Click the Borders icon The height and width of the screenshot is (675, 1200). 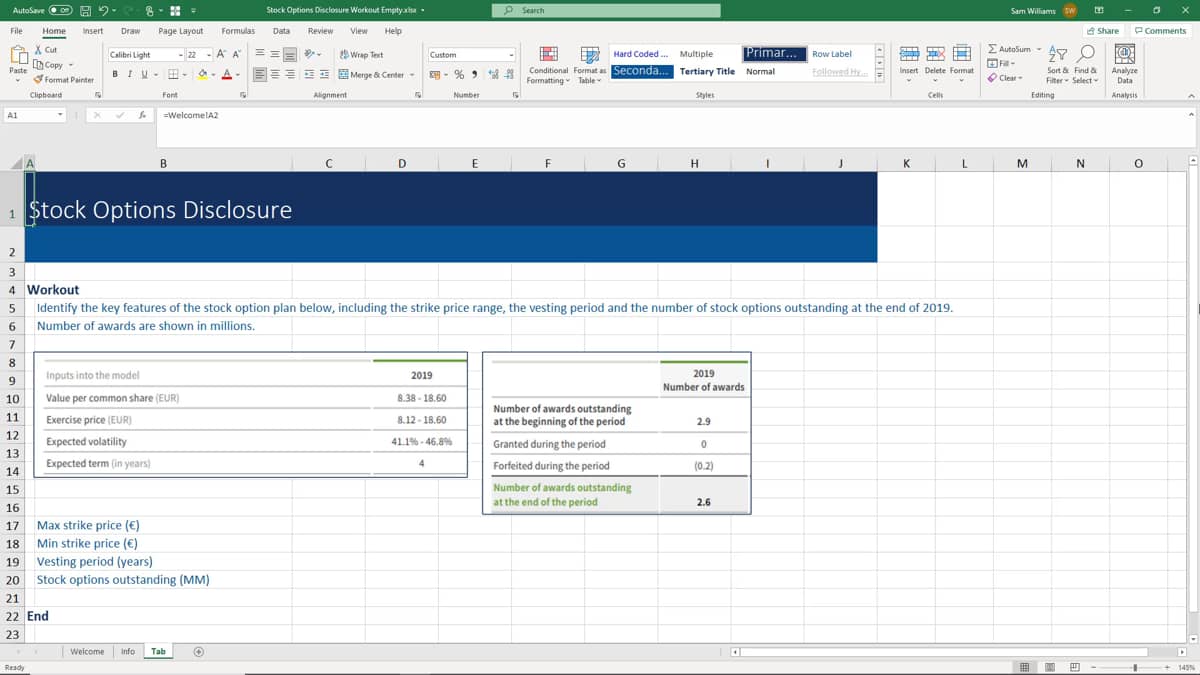click(171, 74)
